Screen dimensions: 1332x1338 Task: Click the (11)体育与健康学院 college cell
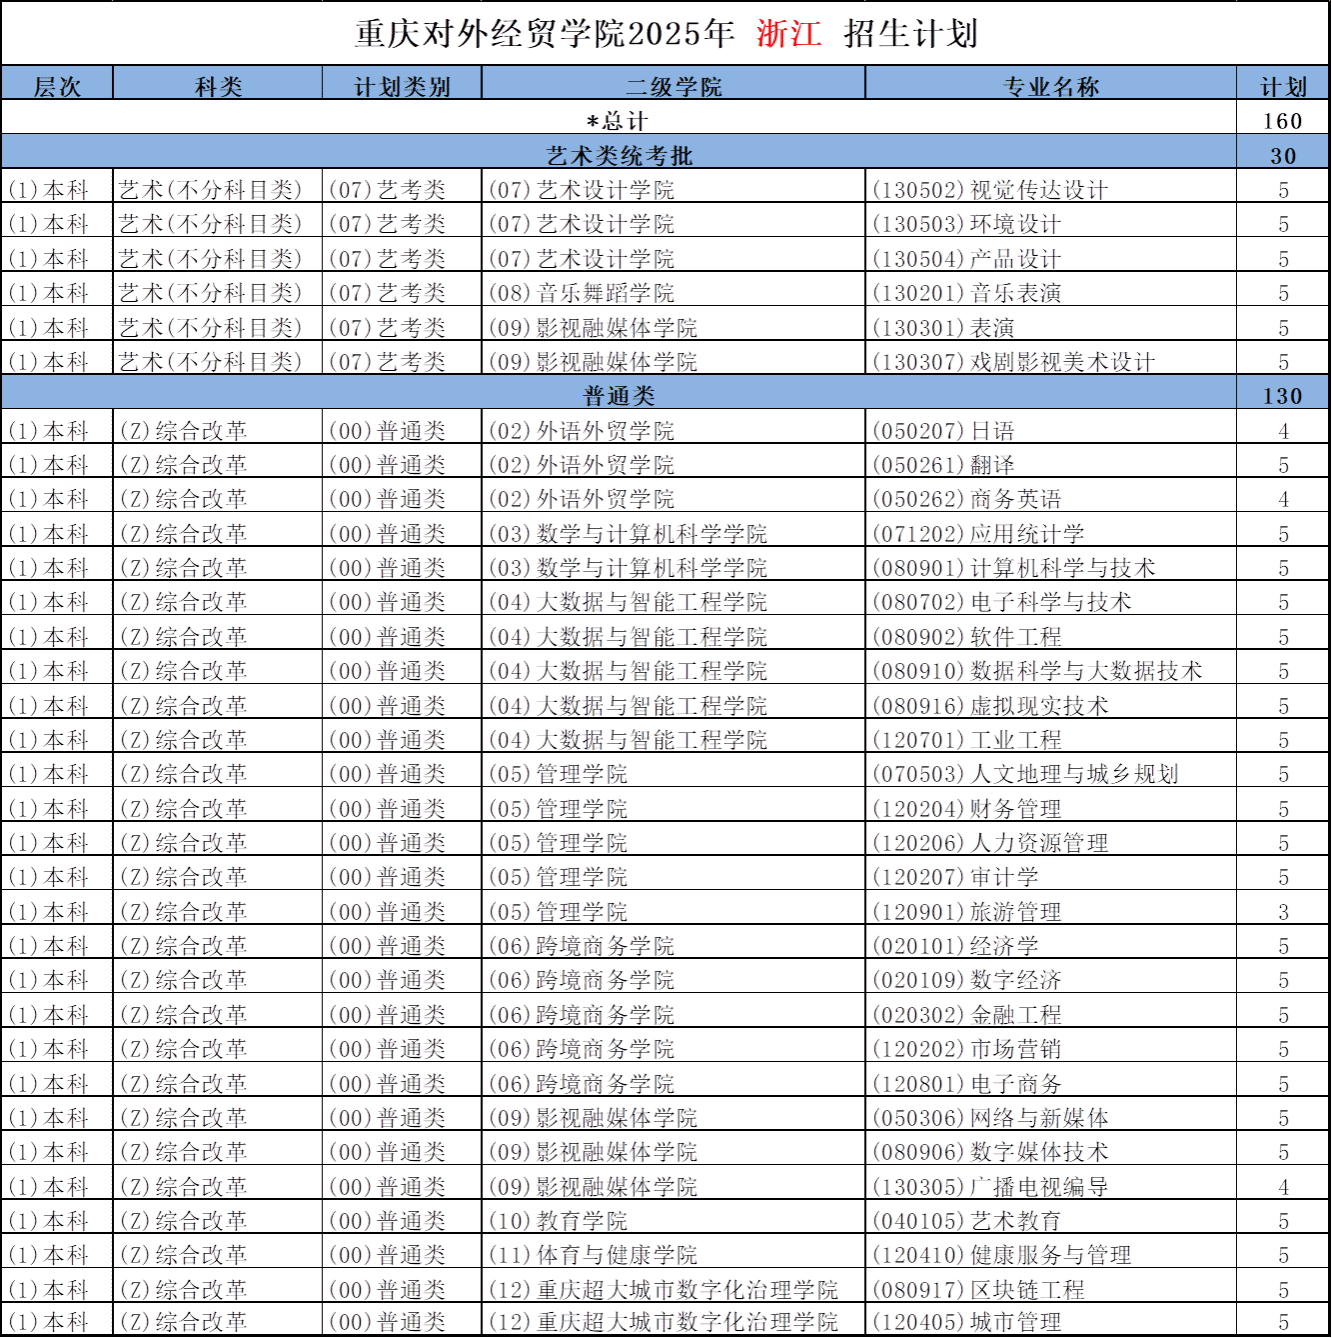(592, 1255)
